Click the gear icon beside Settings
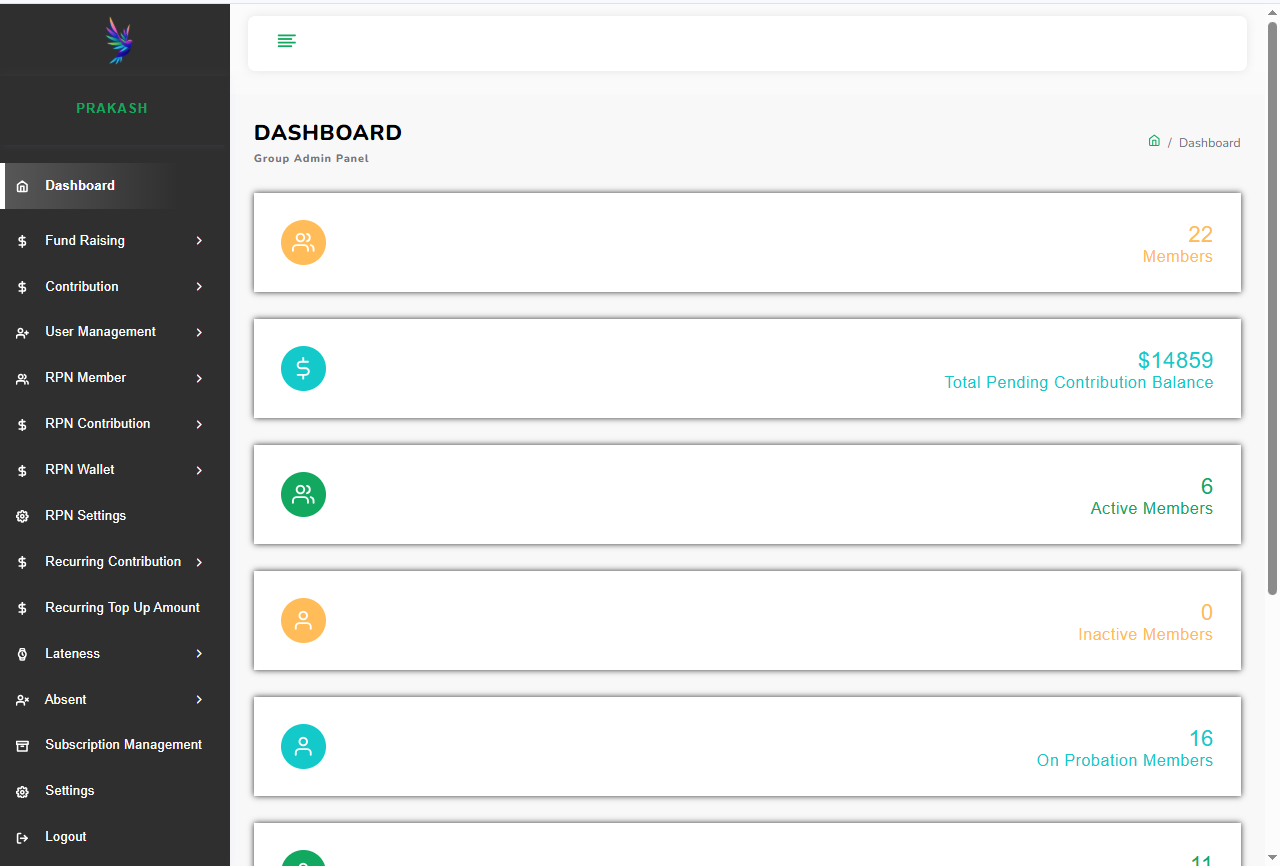Viewport: 1280px width, 866px height. pyautogui.click(x=22, y=792)
